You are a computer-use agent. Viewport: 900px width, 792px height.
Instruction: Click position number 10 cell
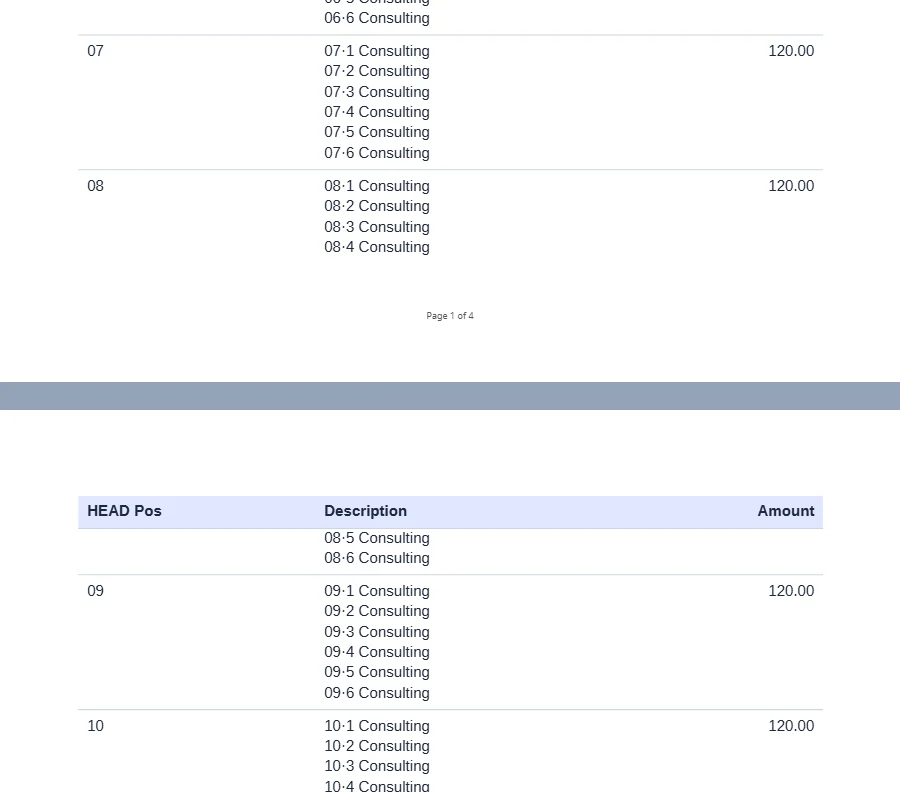pos(95,726)
